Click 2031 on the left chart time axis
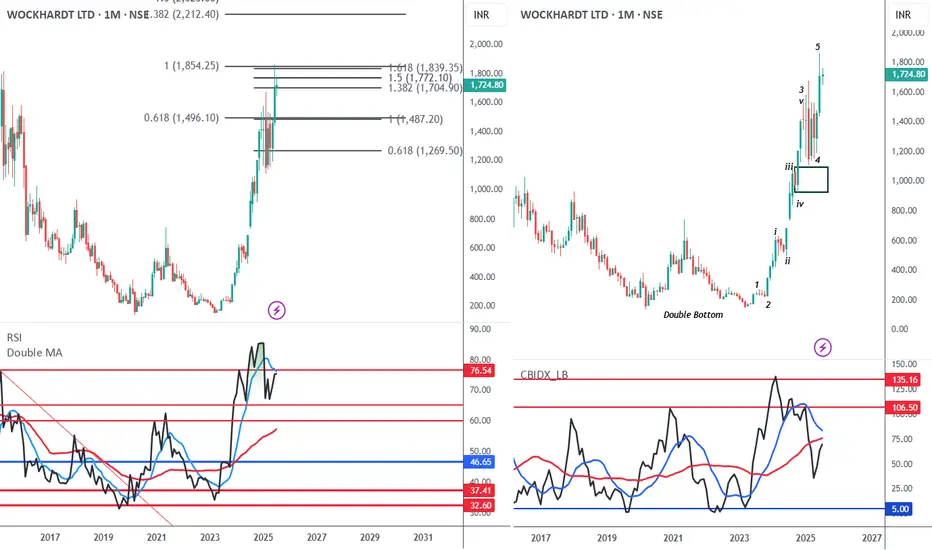The width and height of the screenshot is (932, 550). pos(423,538)
